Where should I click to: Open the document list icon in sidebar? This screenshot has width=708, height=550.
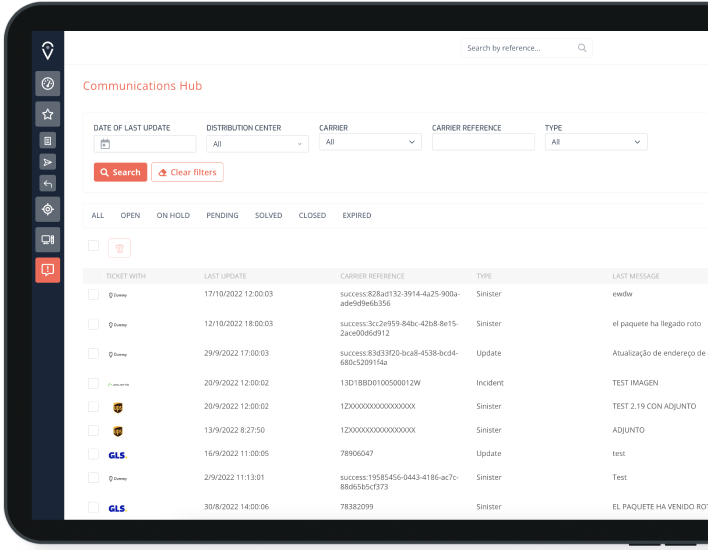point(47,141)
